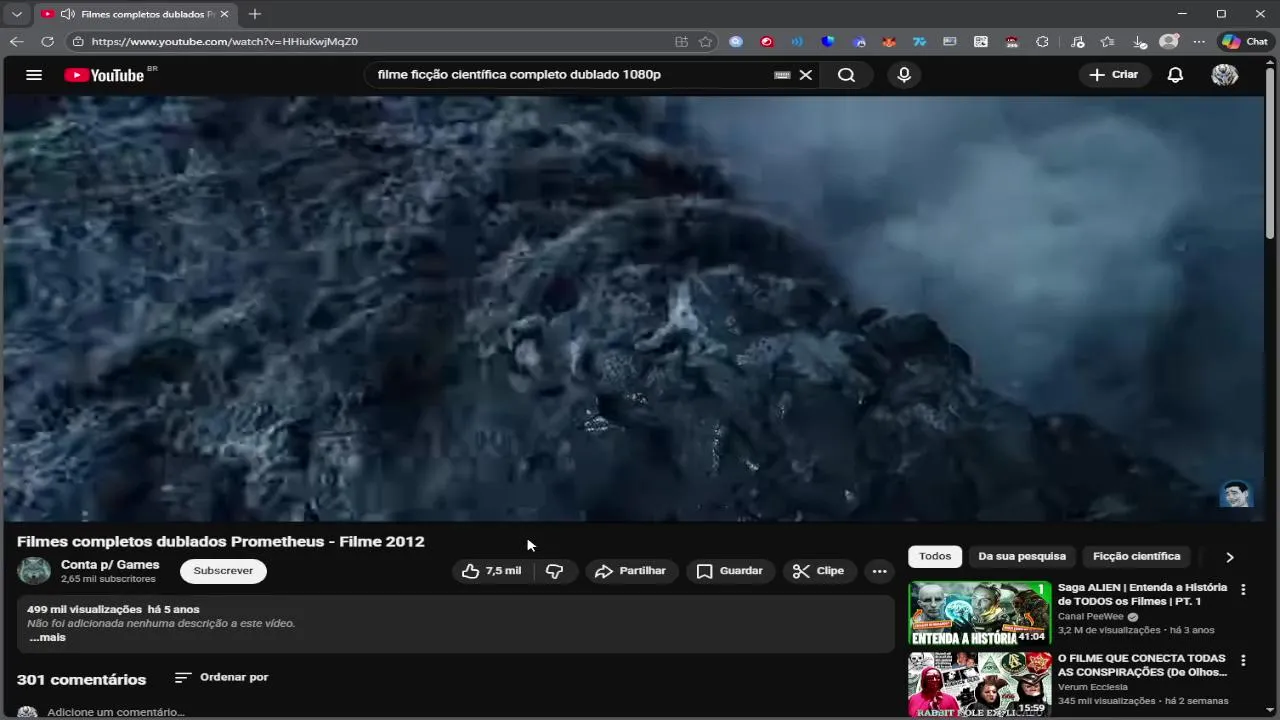Go to YouTube home via logo
The image size is (1280, 720).
coord(104,75)
